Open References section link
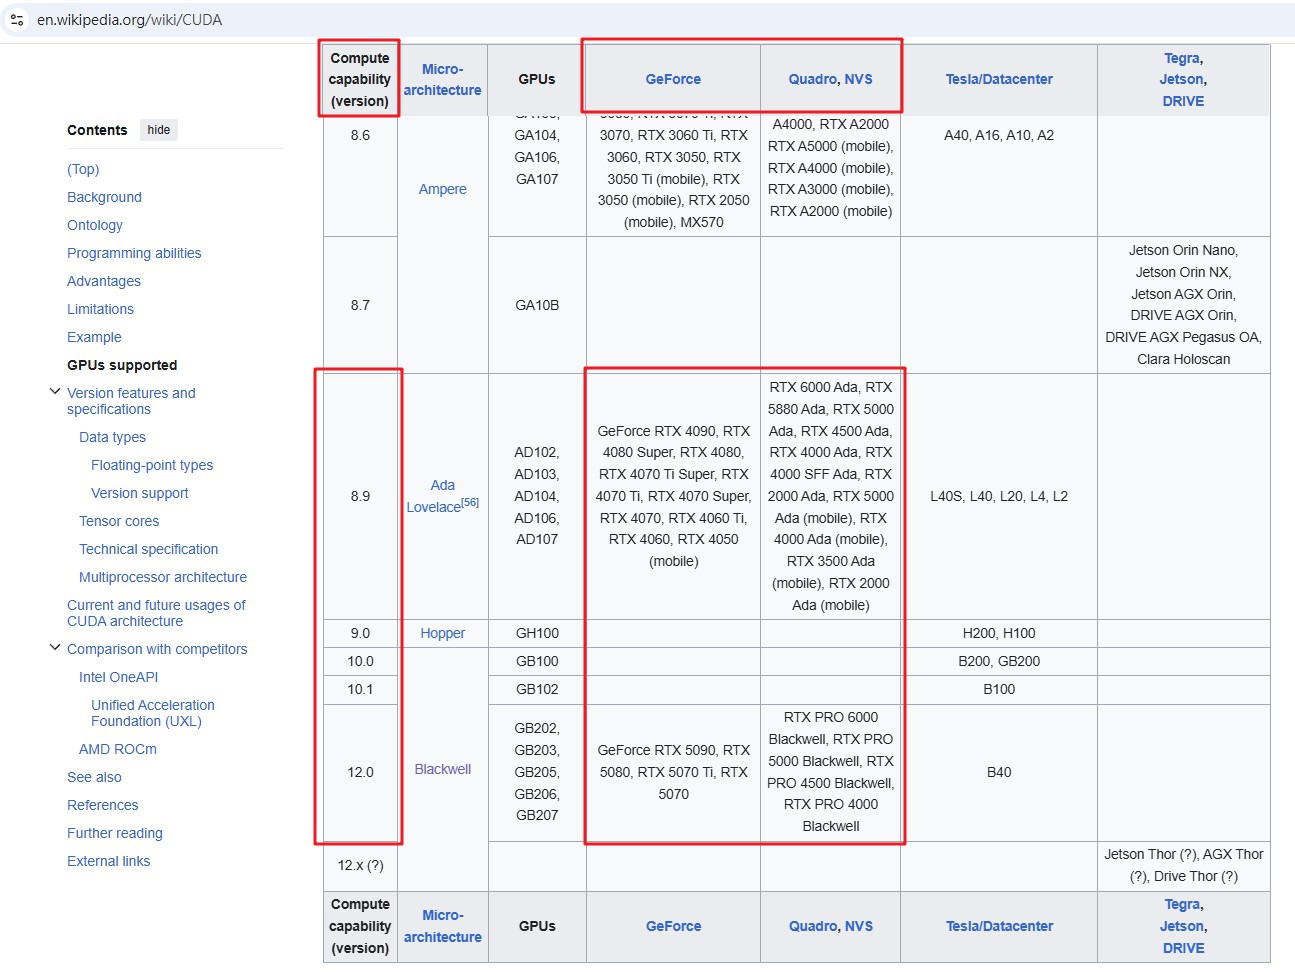This screenshot has width=1295, height=972. tap(102, 805)
